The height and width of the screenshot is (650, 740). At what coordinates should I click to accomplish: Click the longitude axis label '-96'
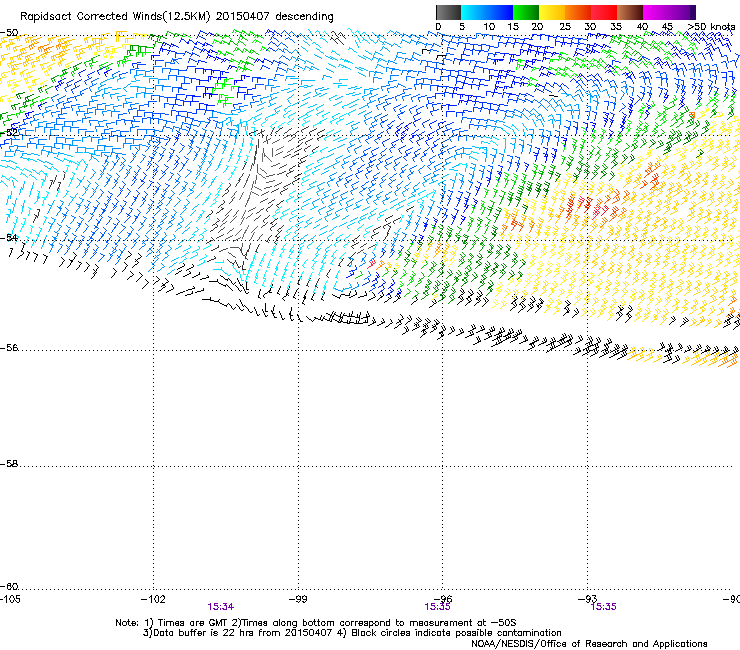443,599
